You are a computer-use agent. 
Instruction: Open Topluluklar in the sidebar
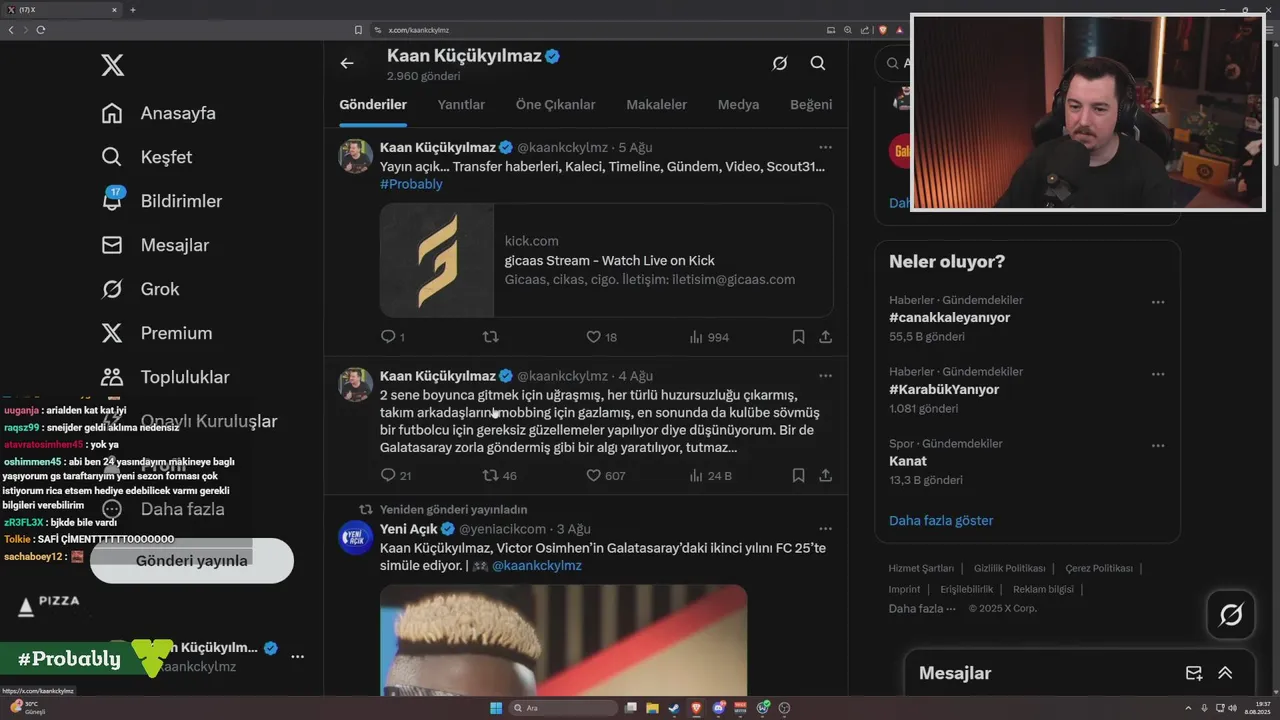click(x=165, y=377)
